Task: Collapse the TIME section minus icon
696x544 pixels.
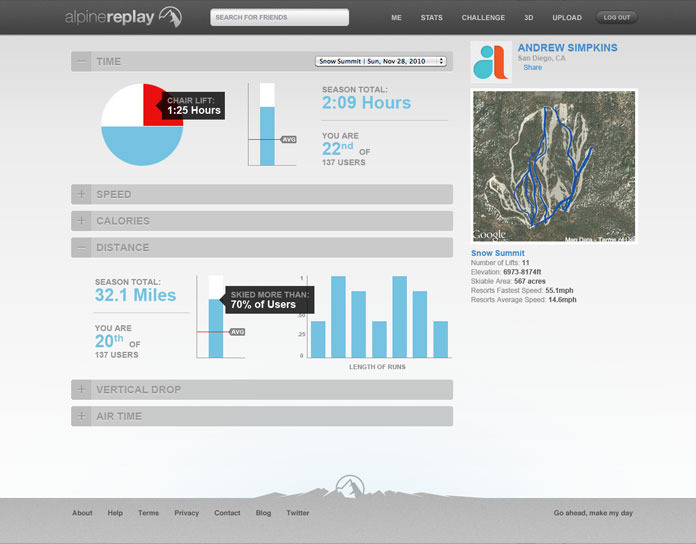Action: (x=81, y=61)
